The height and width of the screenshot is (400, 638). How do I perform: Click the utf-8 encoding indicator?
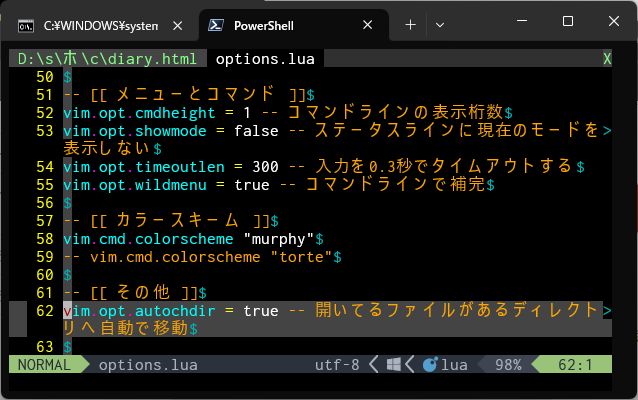(337, 365)
